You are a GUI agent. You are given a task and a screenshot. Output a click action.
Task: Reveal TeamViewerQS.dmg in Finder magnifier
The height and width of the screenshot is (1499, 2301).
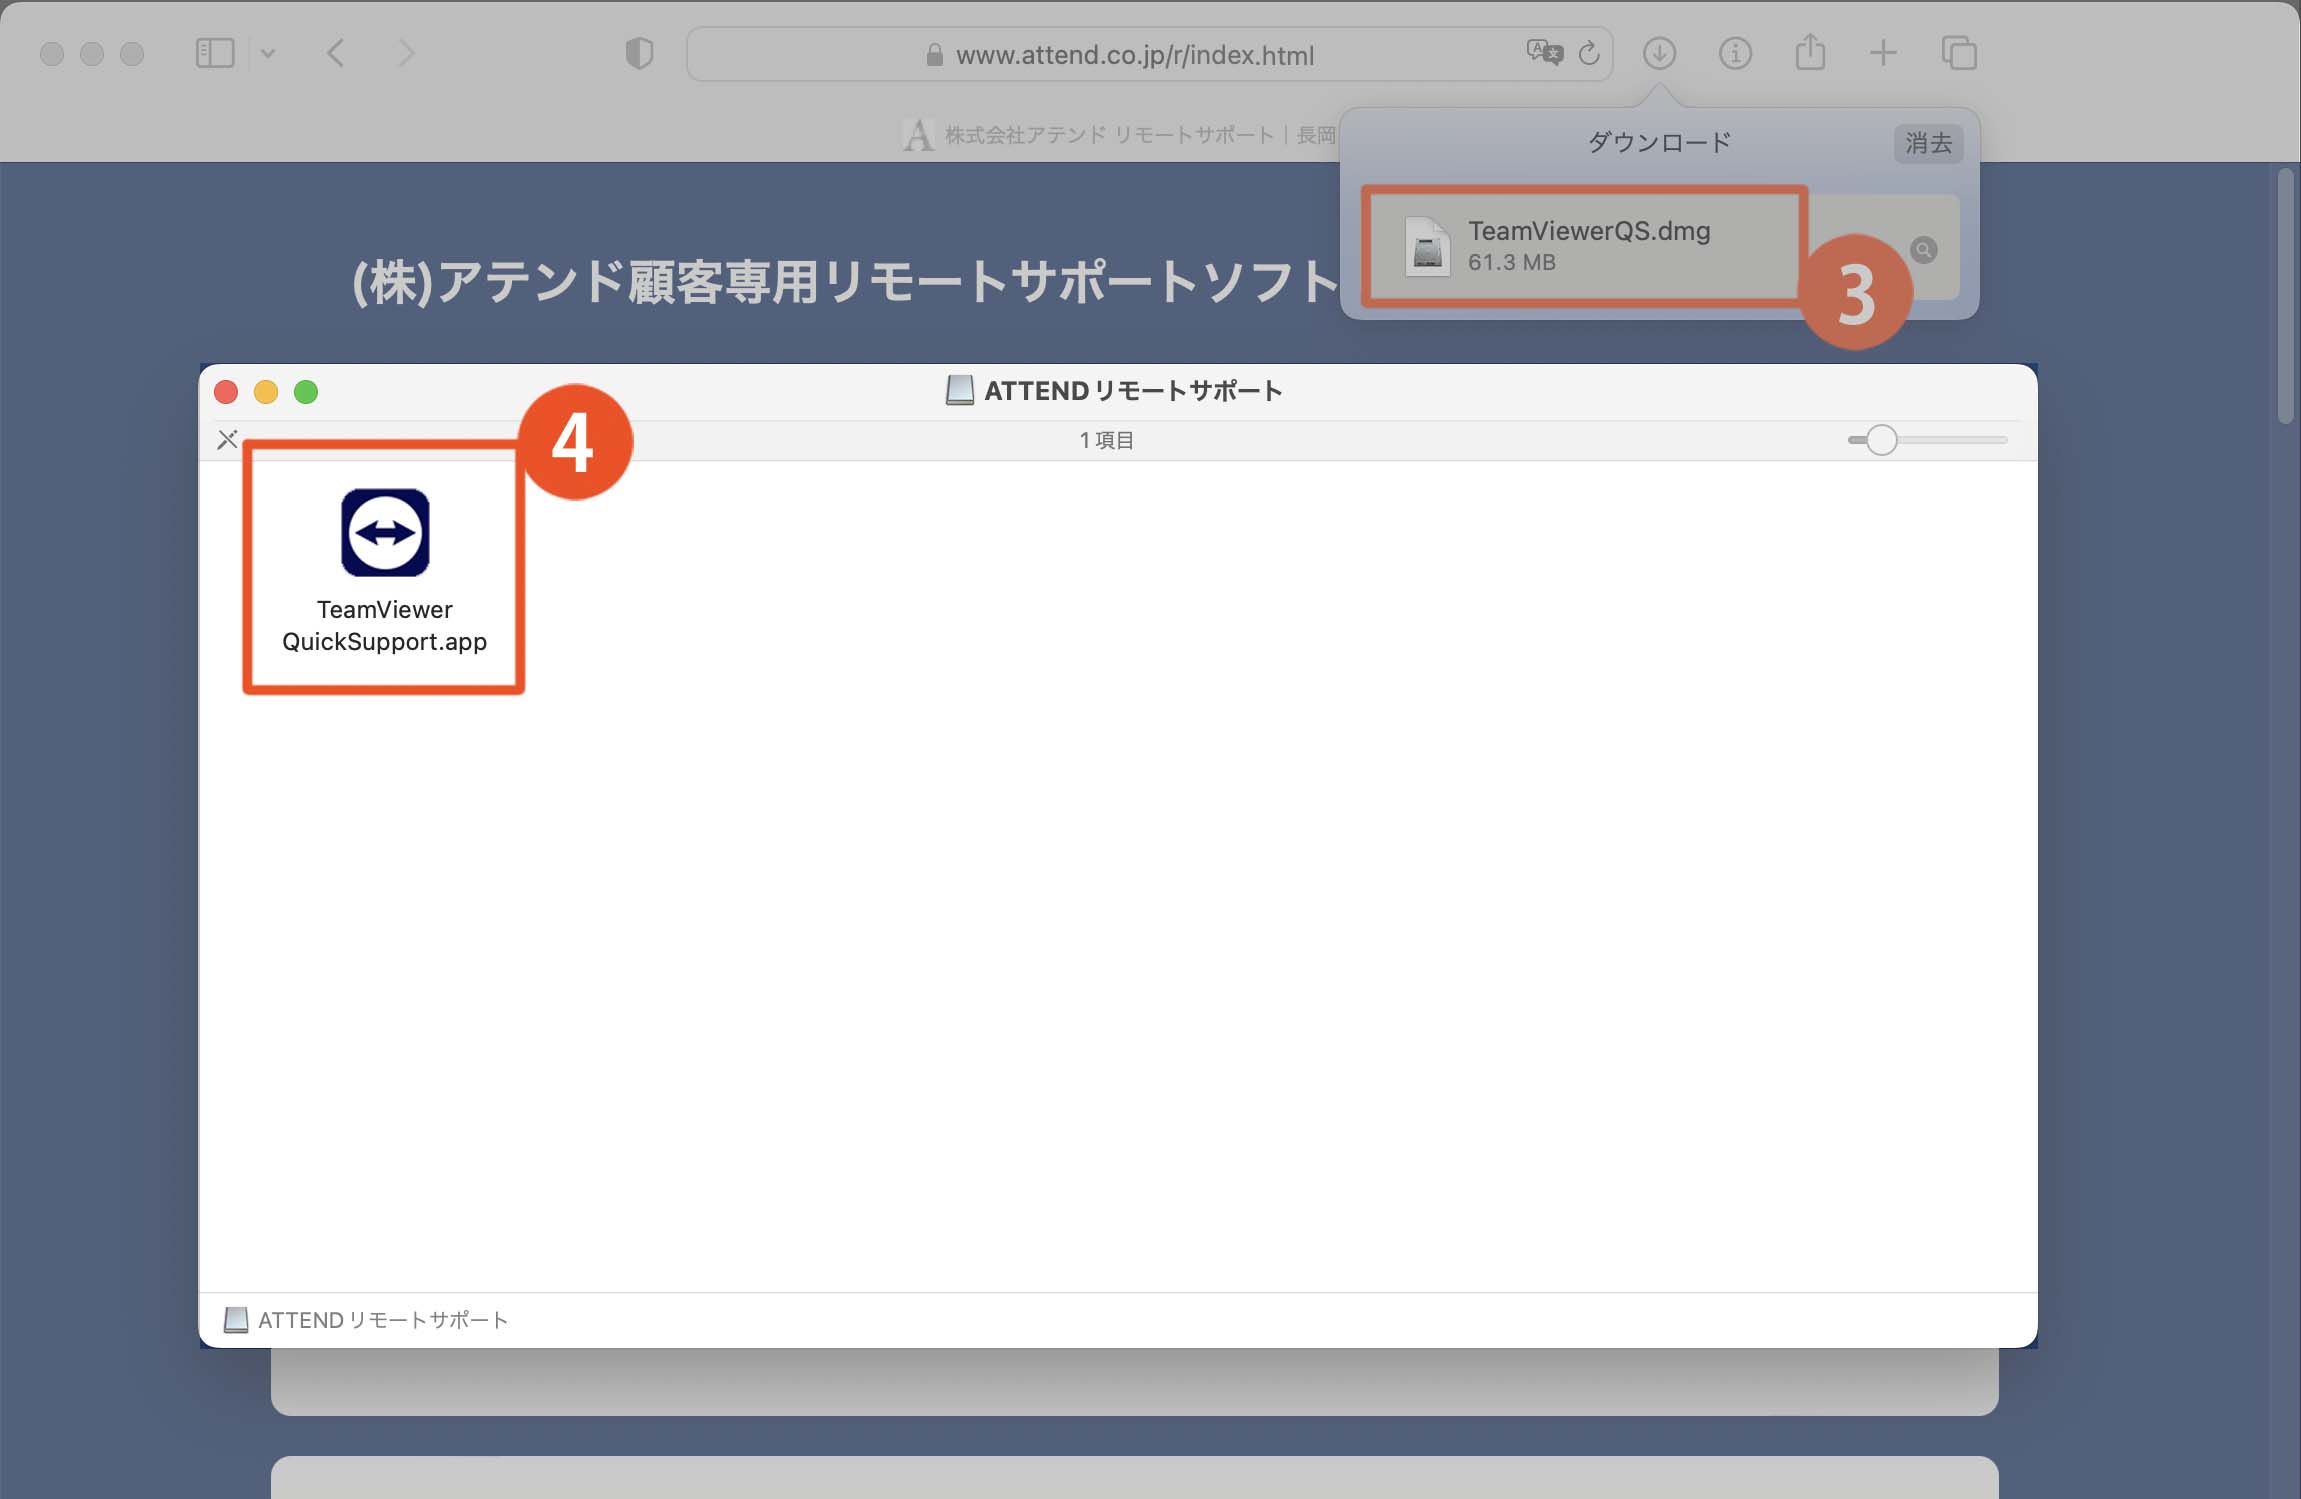point(1923,250)
